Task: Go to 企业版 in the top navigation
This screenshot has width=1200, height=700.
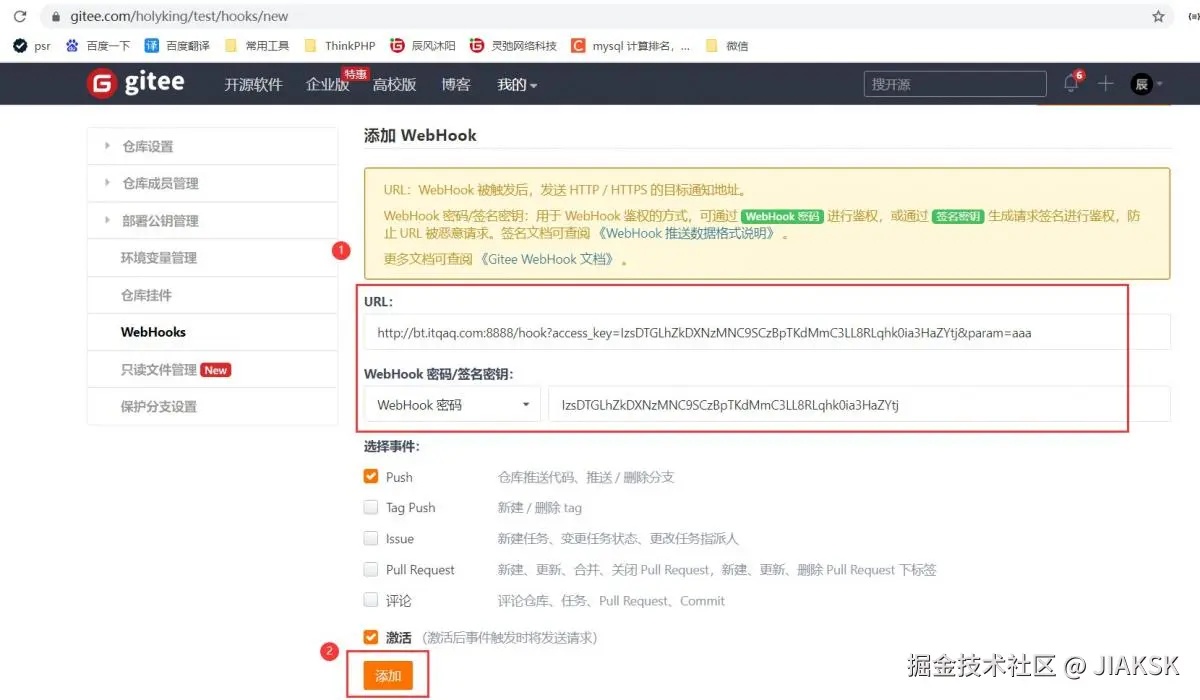Action: 327,85
